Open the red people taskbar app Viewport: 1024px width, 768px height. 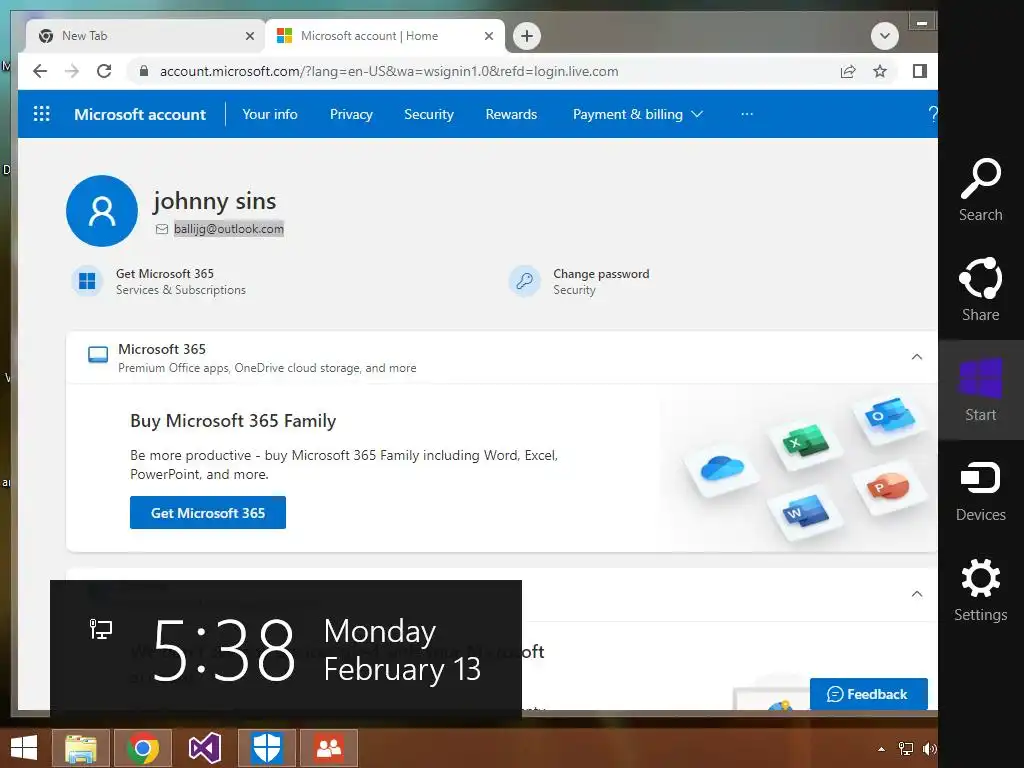tap(329, 748)
